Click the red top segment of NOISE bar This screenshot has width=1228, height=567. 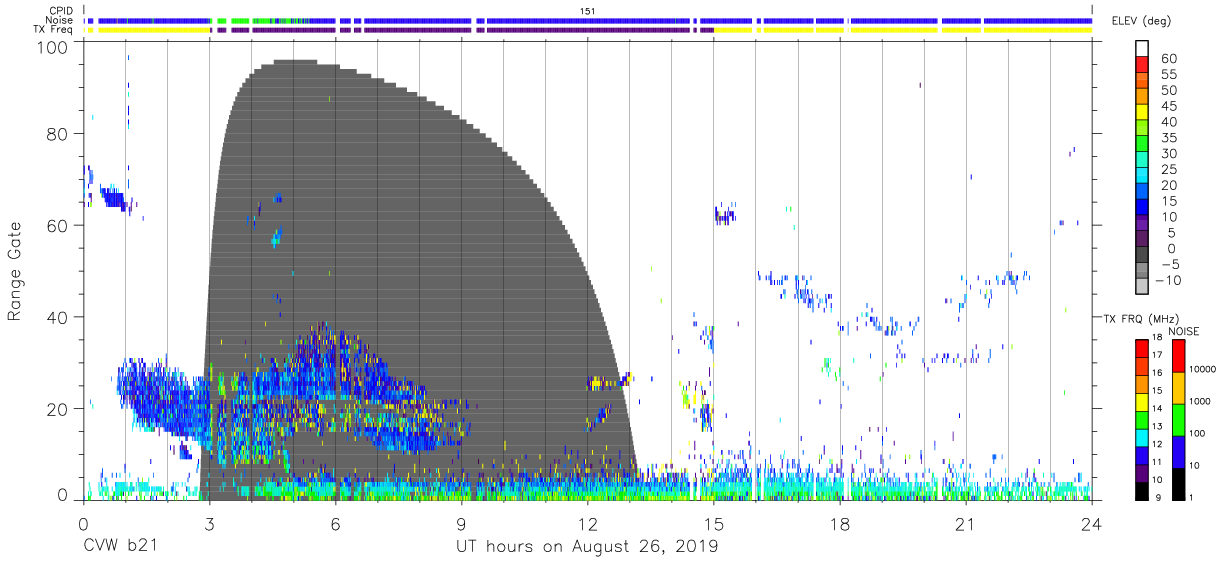[1177, 356]
